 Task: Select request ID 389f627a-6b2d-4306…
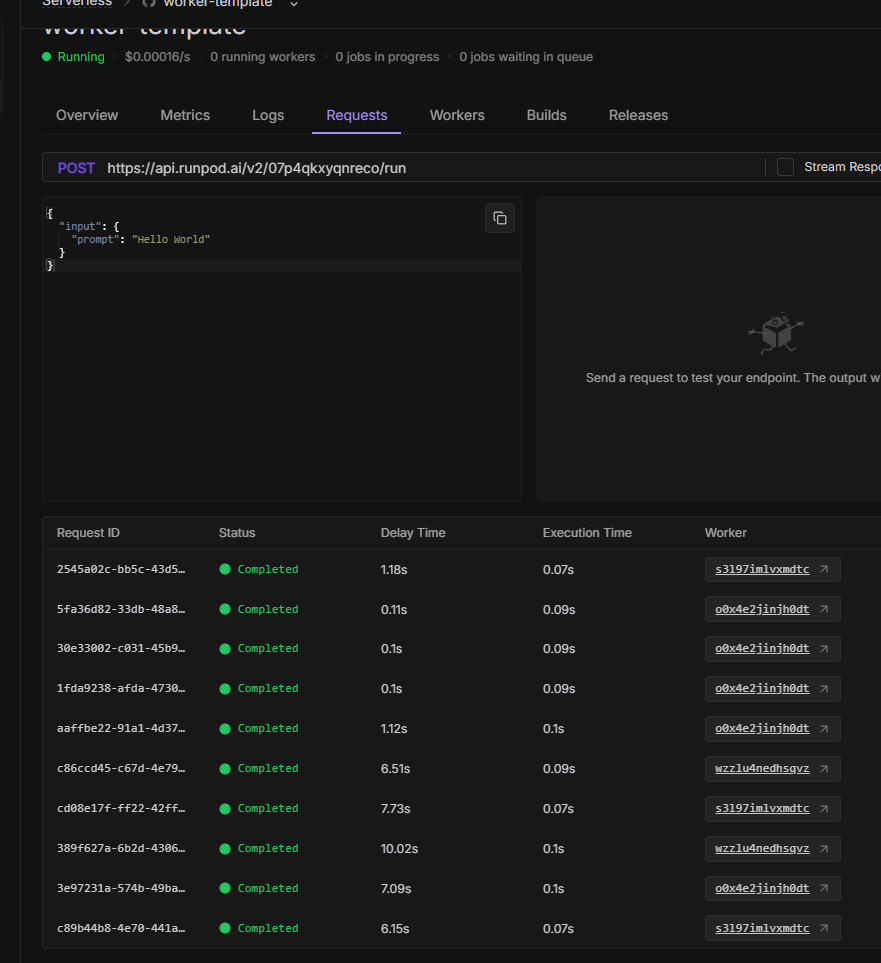(121, 848)
